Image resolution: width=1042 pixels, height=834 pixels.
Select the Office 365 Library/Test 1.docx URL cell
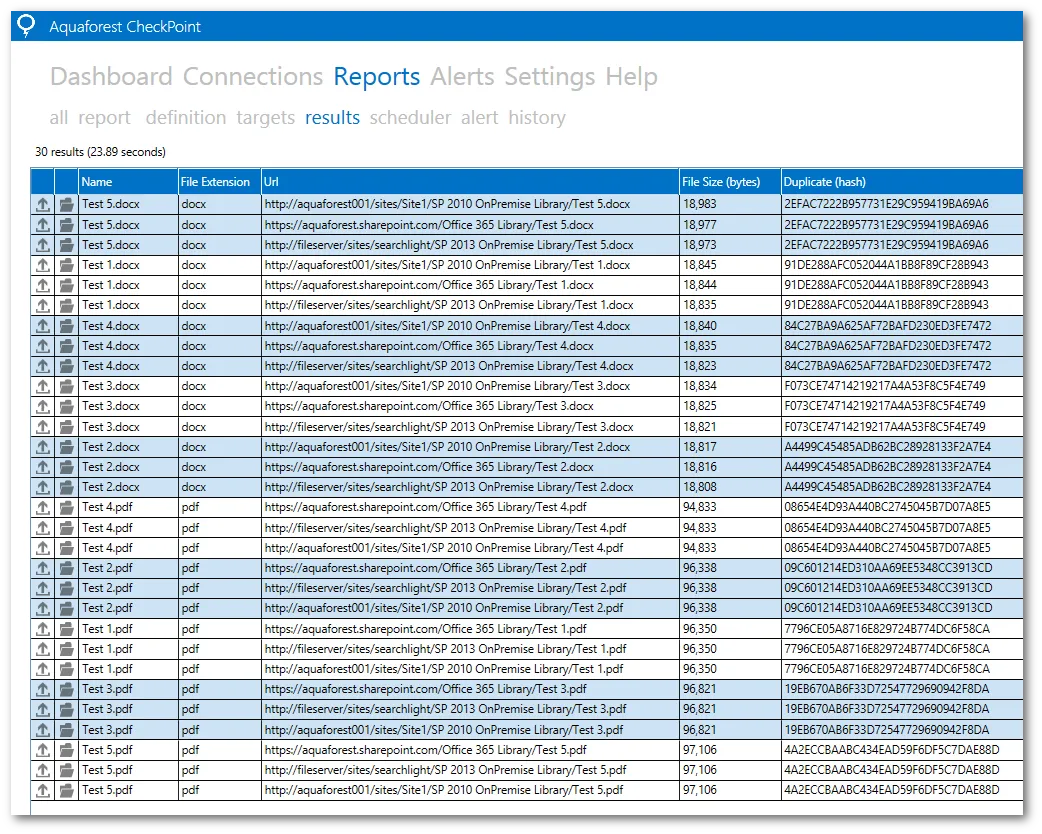470,285
